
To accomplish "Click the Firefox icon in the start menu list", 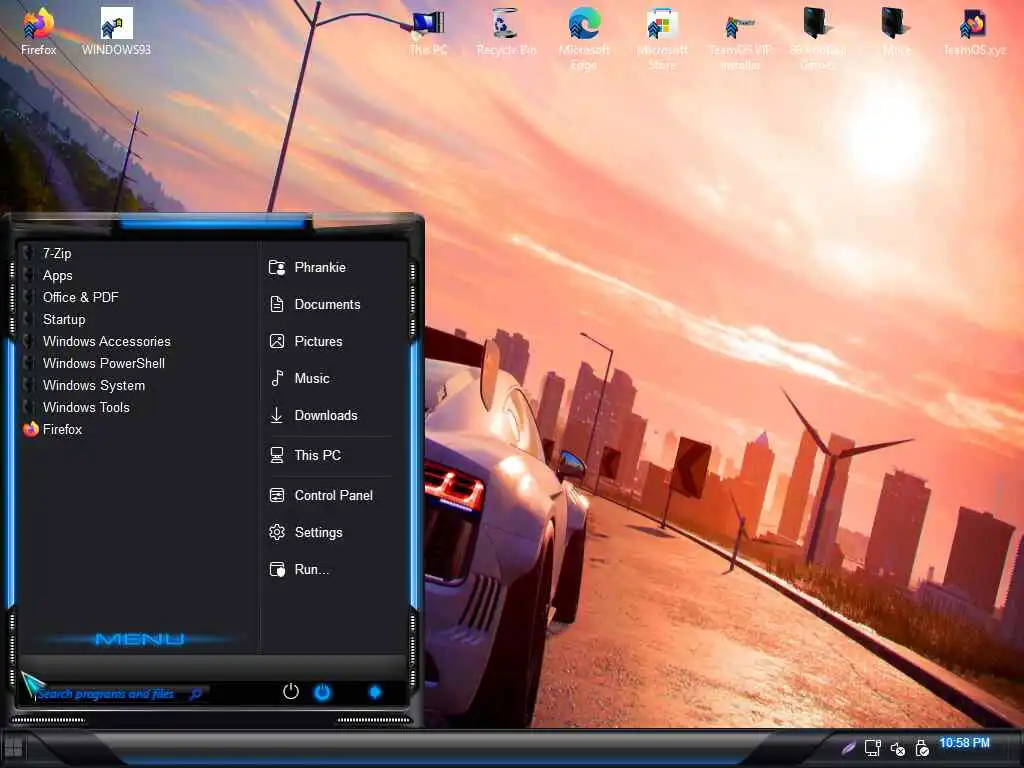I will pyautogui.click(x=31, y=429).
